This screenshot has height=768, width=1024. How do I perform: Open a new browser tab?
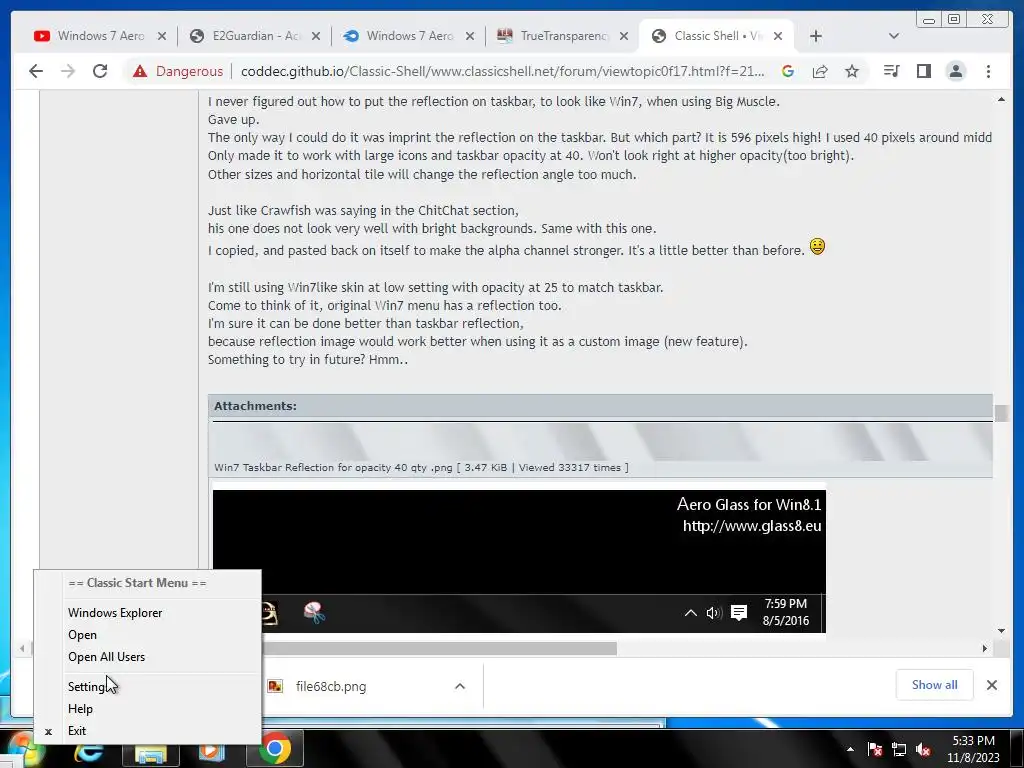coord(816,37)
